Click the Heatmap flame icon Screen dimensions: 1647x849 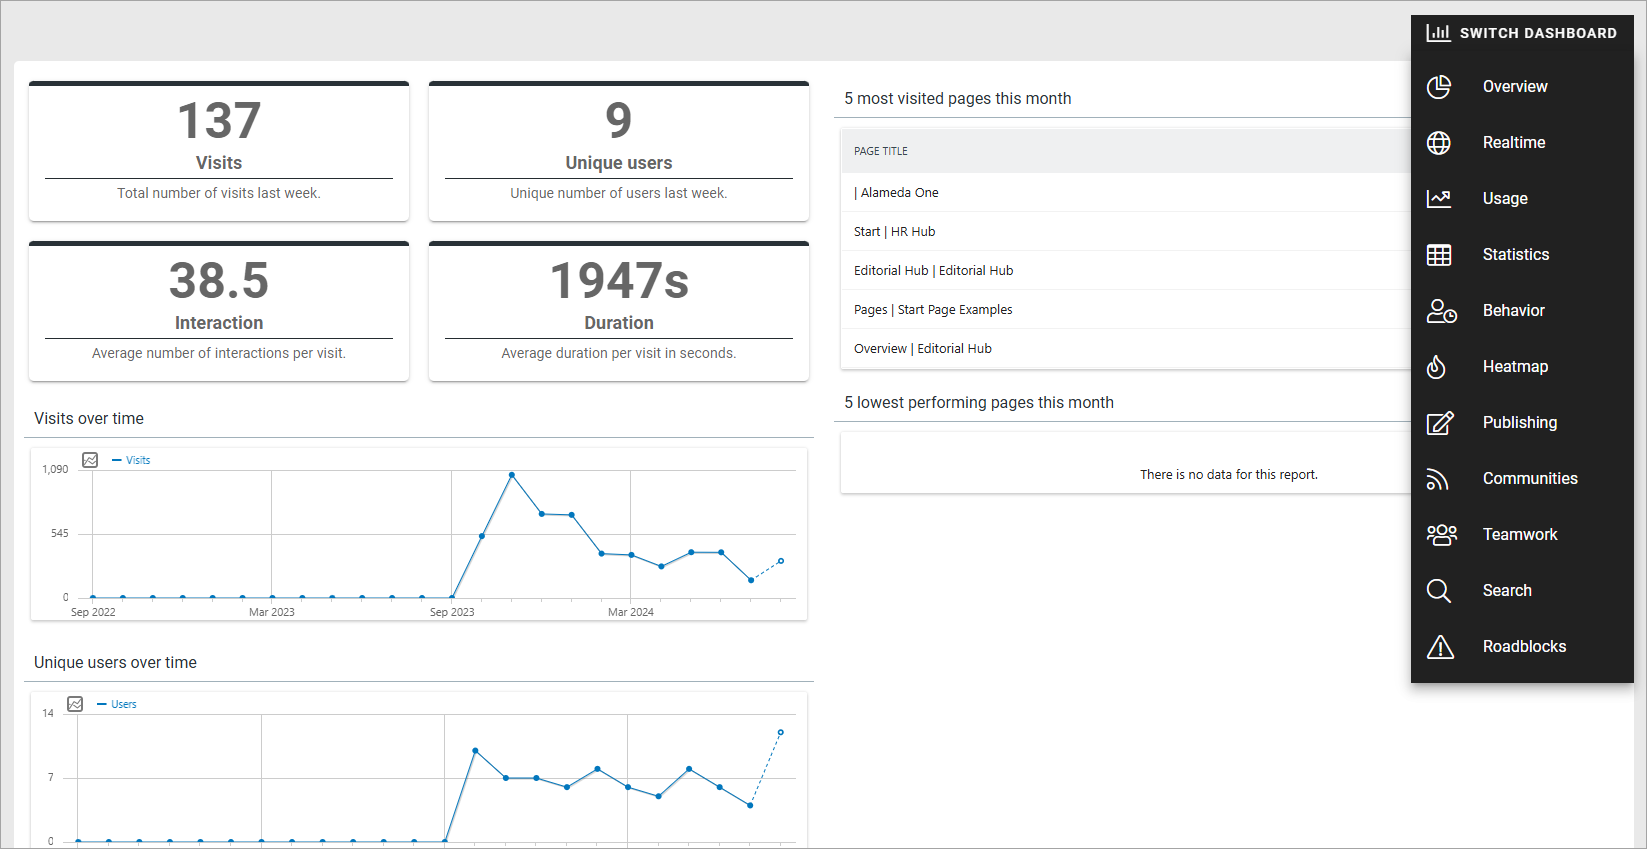click(x=1436, y=367)
